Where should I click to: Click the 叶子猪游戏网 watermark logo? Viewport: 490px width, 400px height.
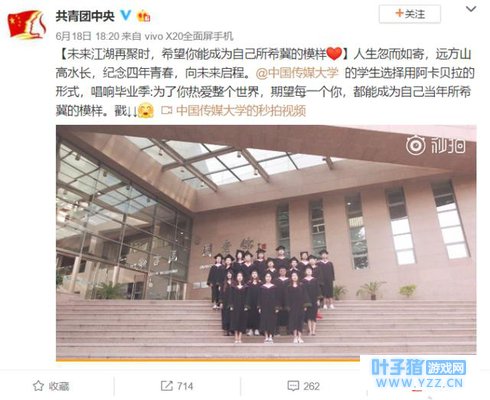click(x=419, y=374)
